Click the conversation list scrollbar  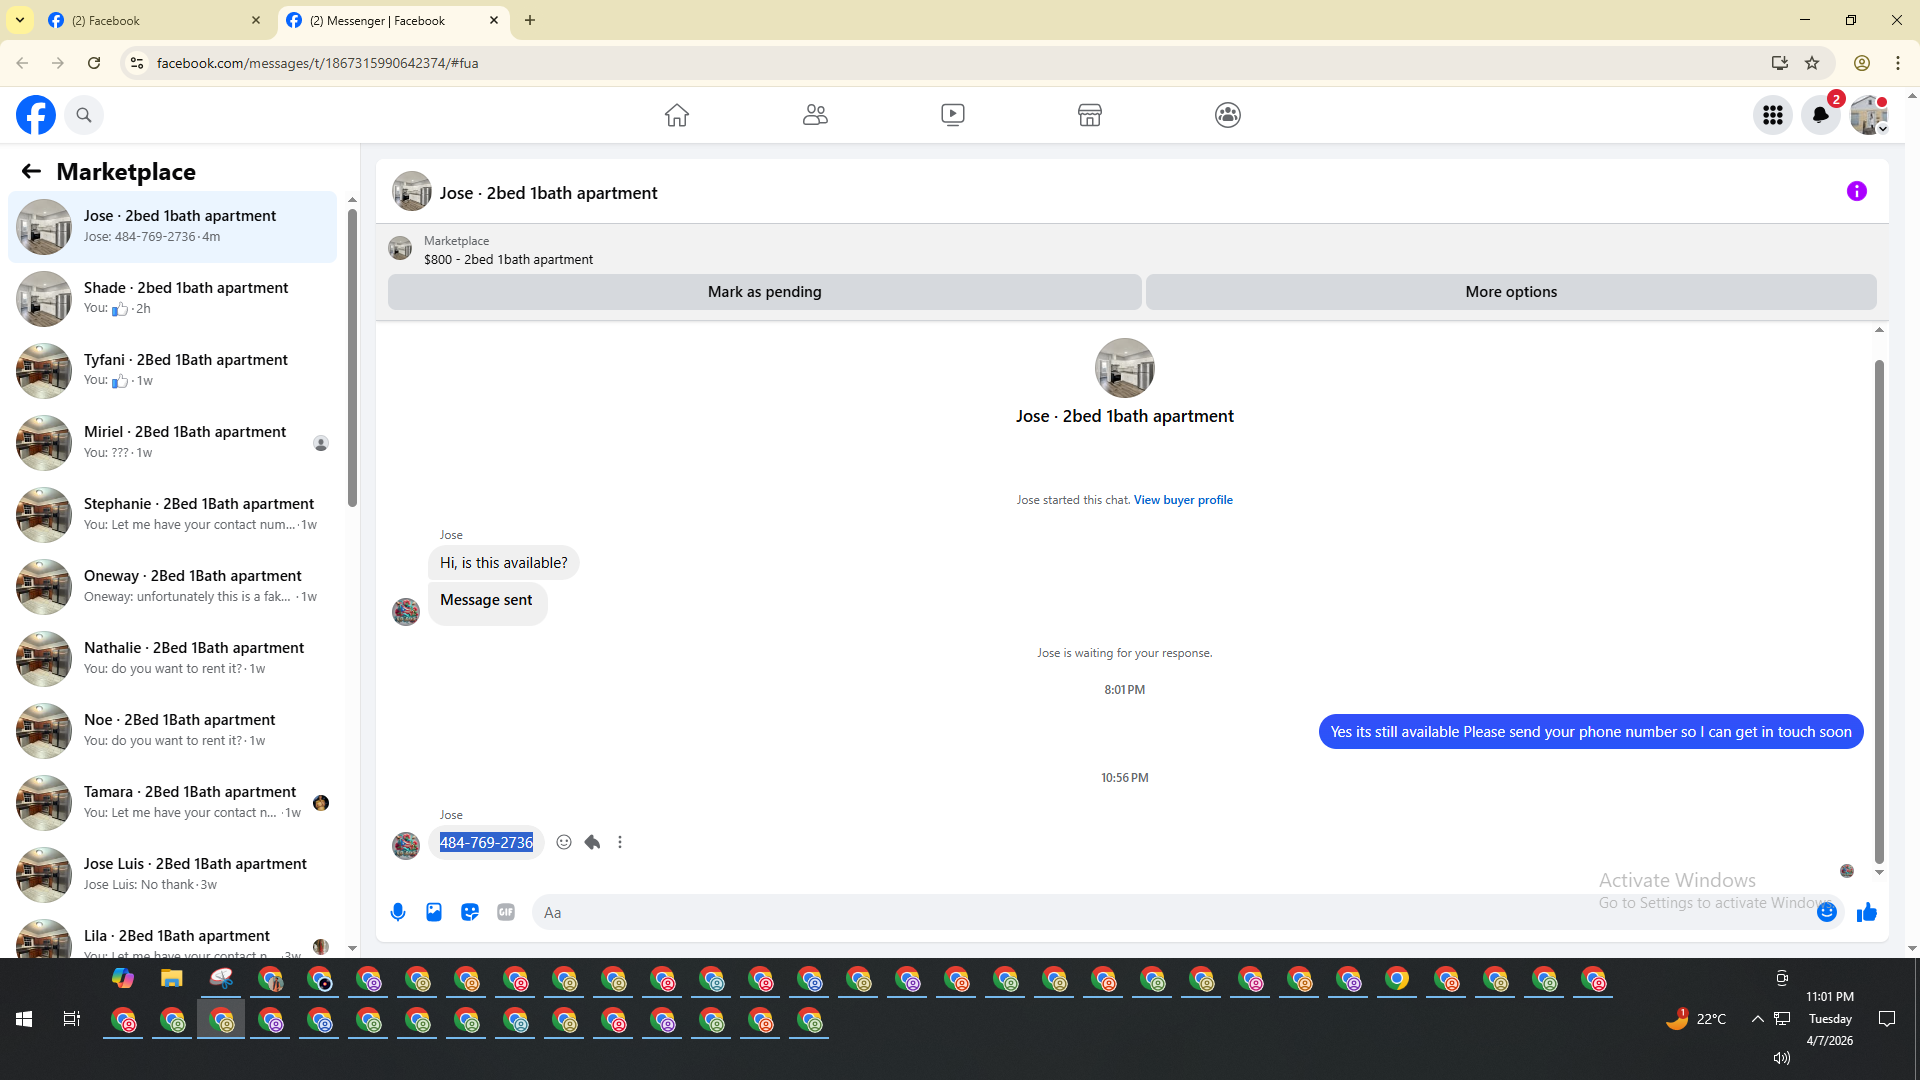pos(352,357)
